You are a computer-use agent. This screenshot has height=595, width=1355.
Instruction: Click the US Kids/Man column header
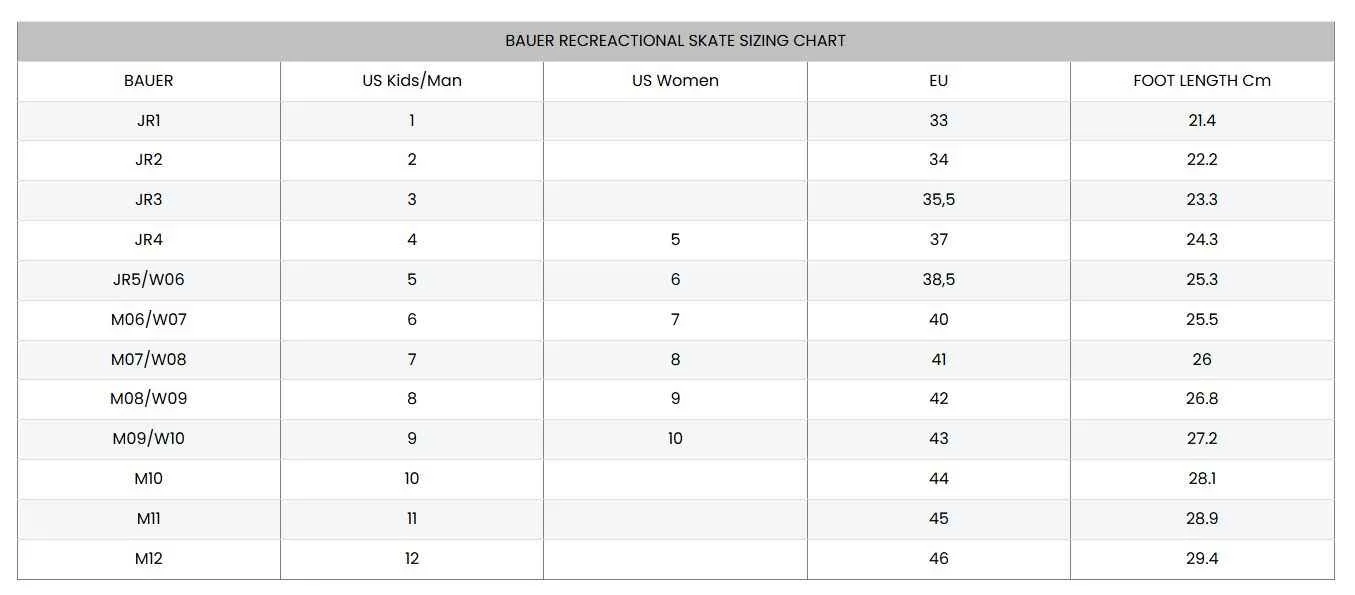point(412,81)
